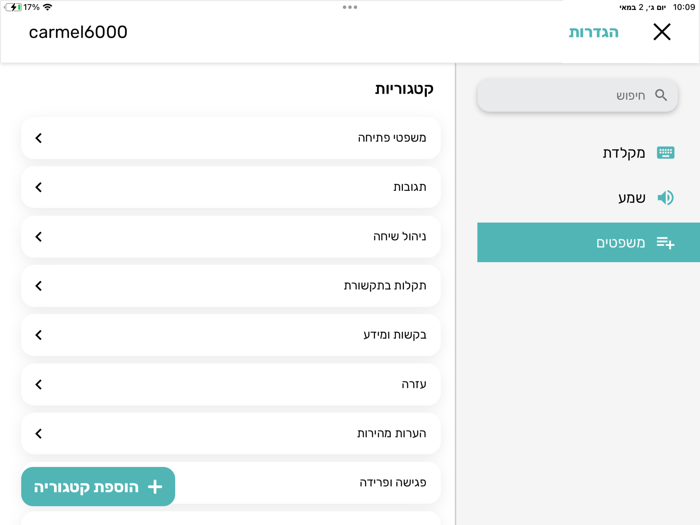700x525 pixels.
Task: Tap the battery indicator in status bar
Action: 12,7
